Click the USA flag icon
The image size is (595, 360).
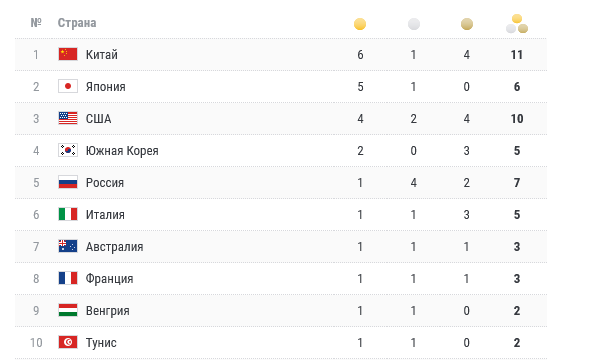pyautogui.click(x=68, y=118)
